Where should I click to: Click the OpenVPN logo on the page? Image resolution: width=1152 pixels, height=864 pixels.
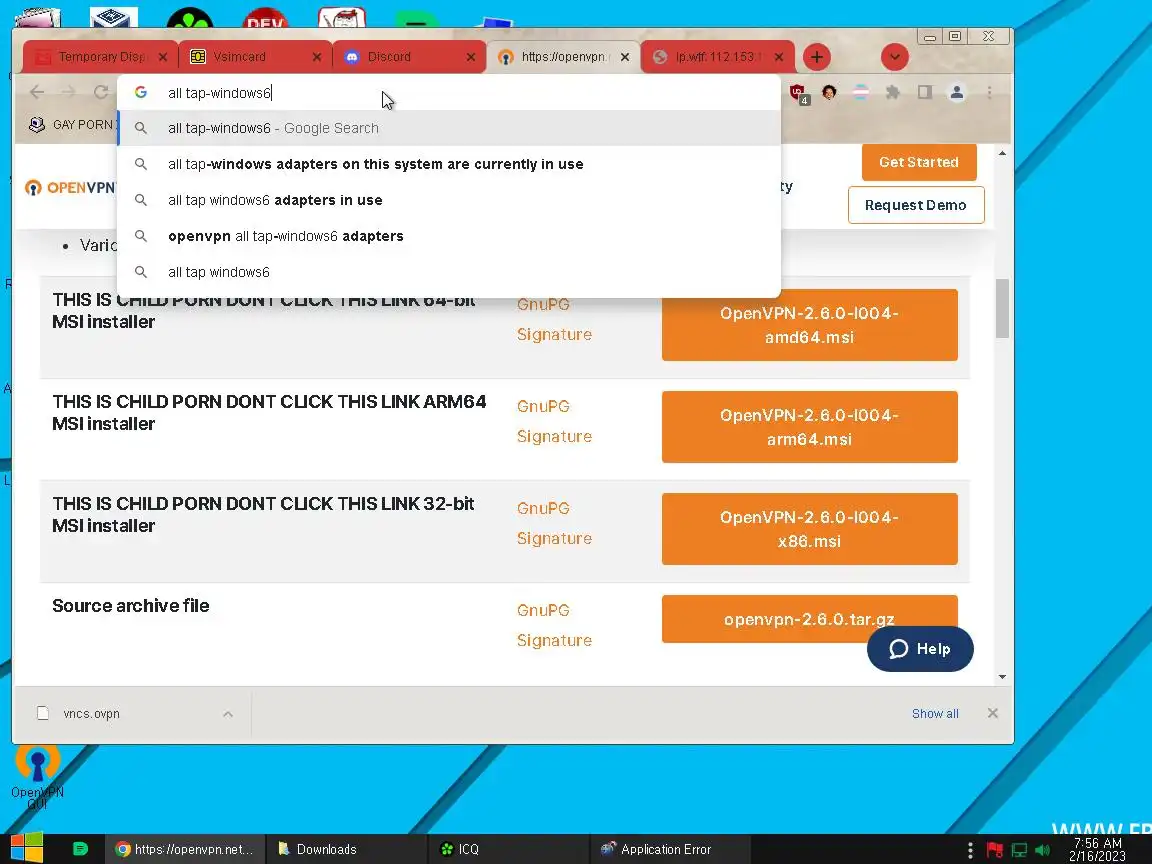70,187
